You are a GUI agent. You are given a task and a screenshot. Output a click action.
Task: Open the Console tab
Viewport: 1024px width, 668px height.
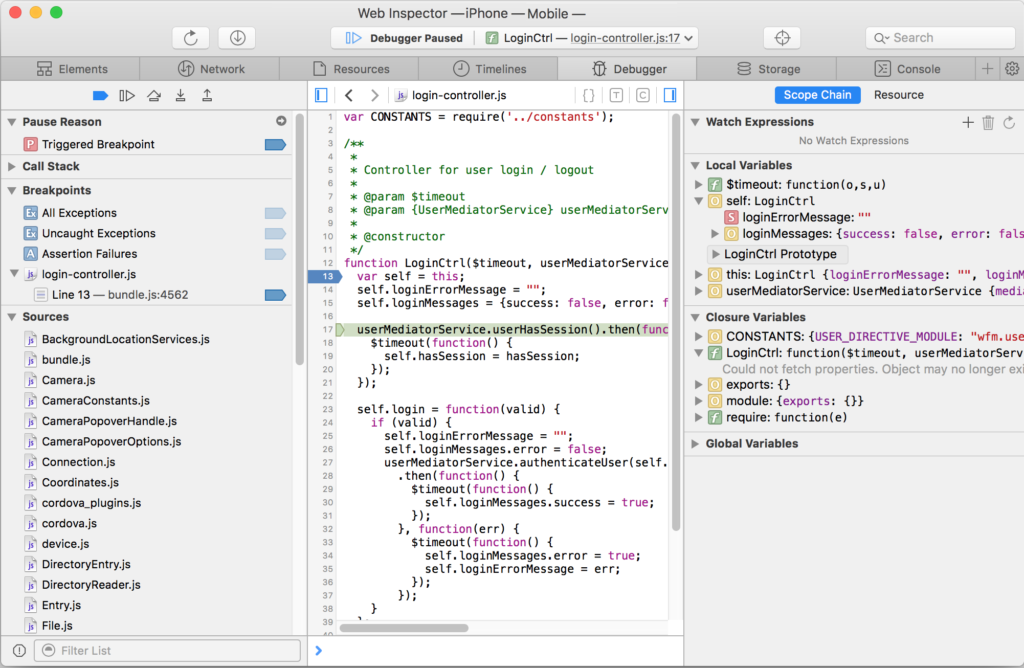tap(907, 69)
